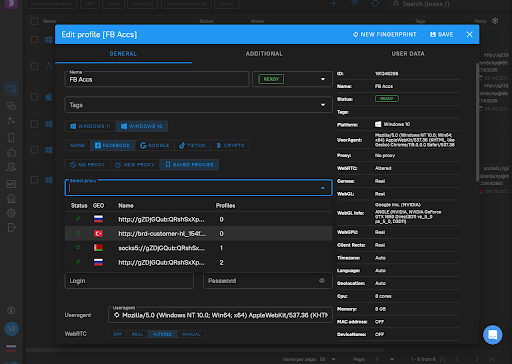The width and height of the screenshot is (512, 364).
Task: Toggle the select-all checkbox in header
Action: [34, 21]
